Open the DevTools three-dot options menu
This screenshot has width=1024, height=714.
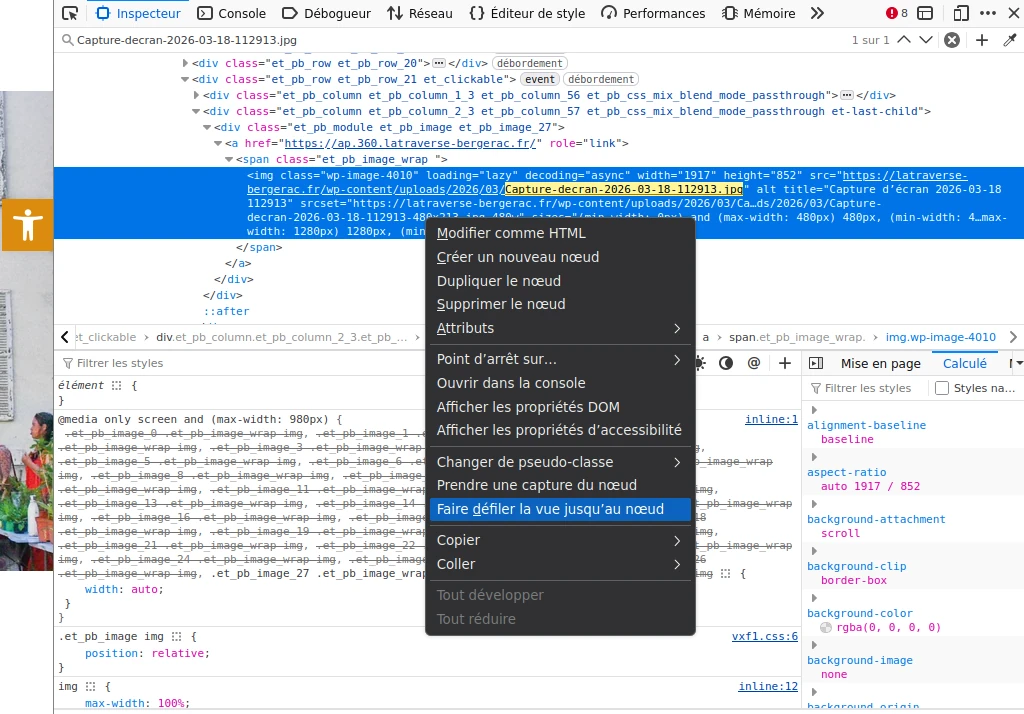point(988,13)
